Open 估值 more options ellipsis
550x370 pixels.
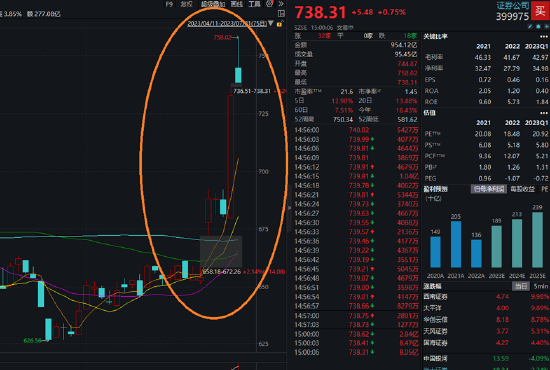coord(544,113)
